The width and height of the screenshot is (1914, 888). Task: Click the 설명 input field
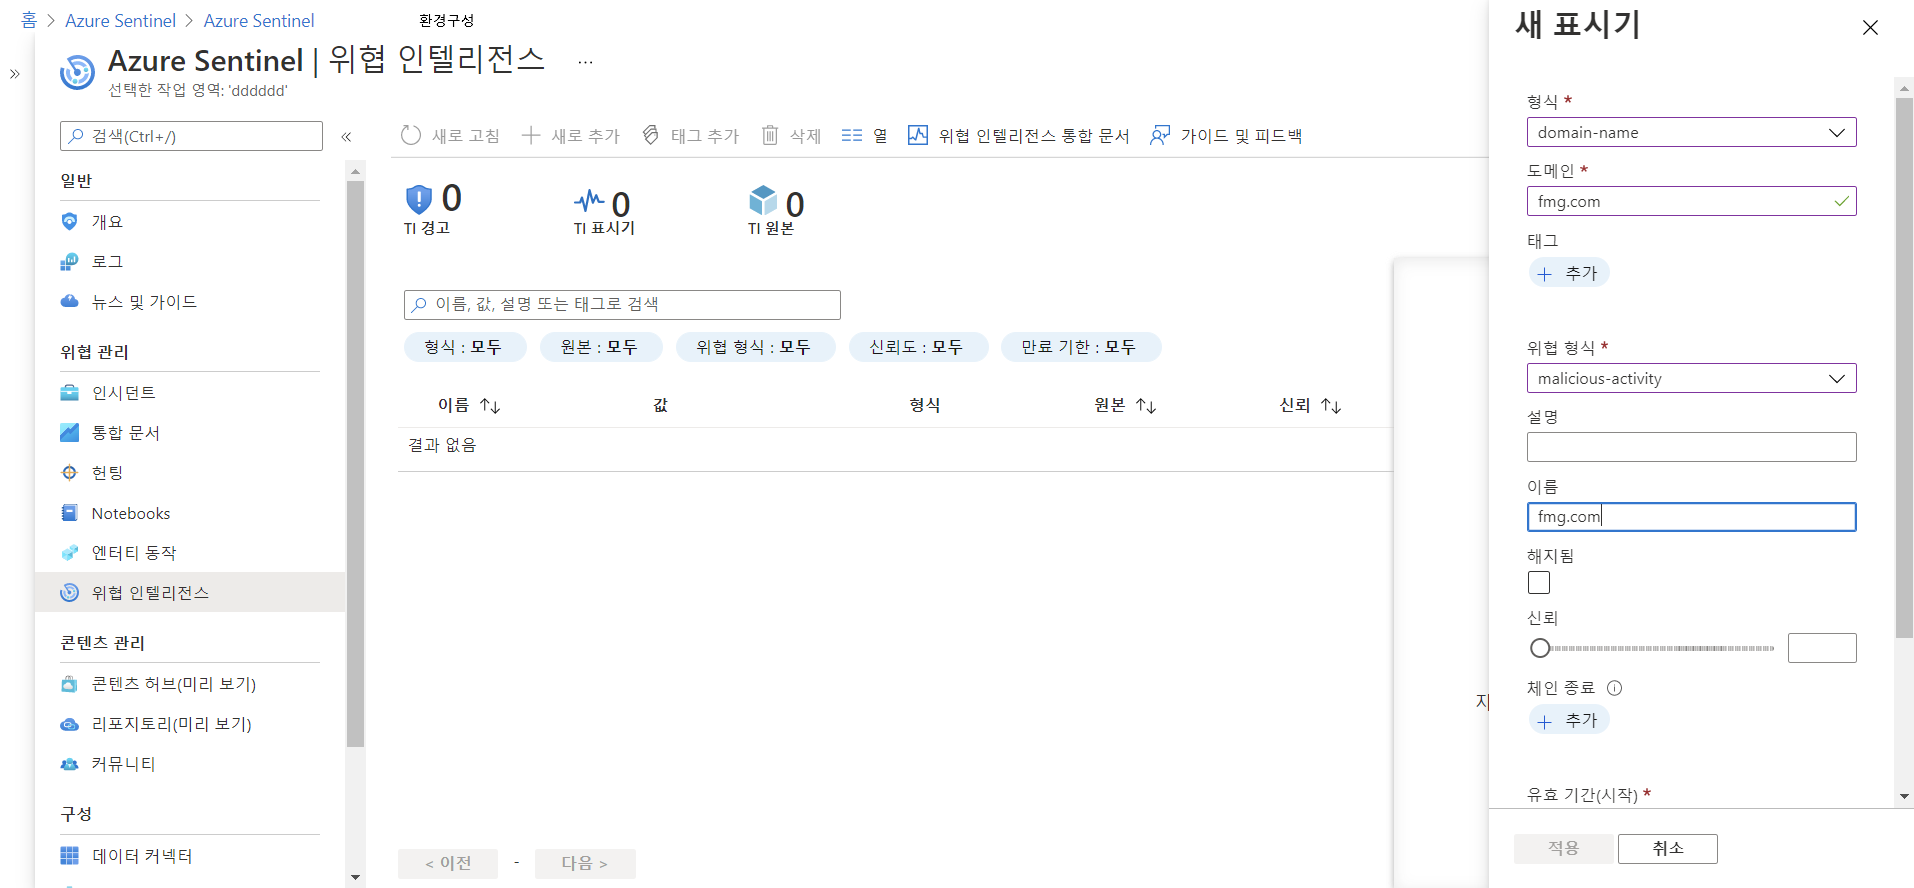point(1691,447)
